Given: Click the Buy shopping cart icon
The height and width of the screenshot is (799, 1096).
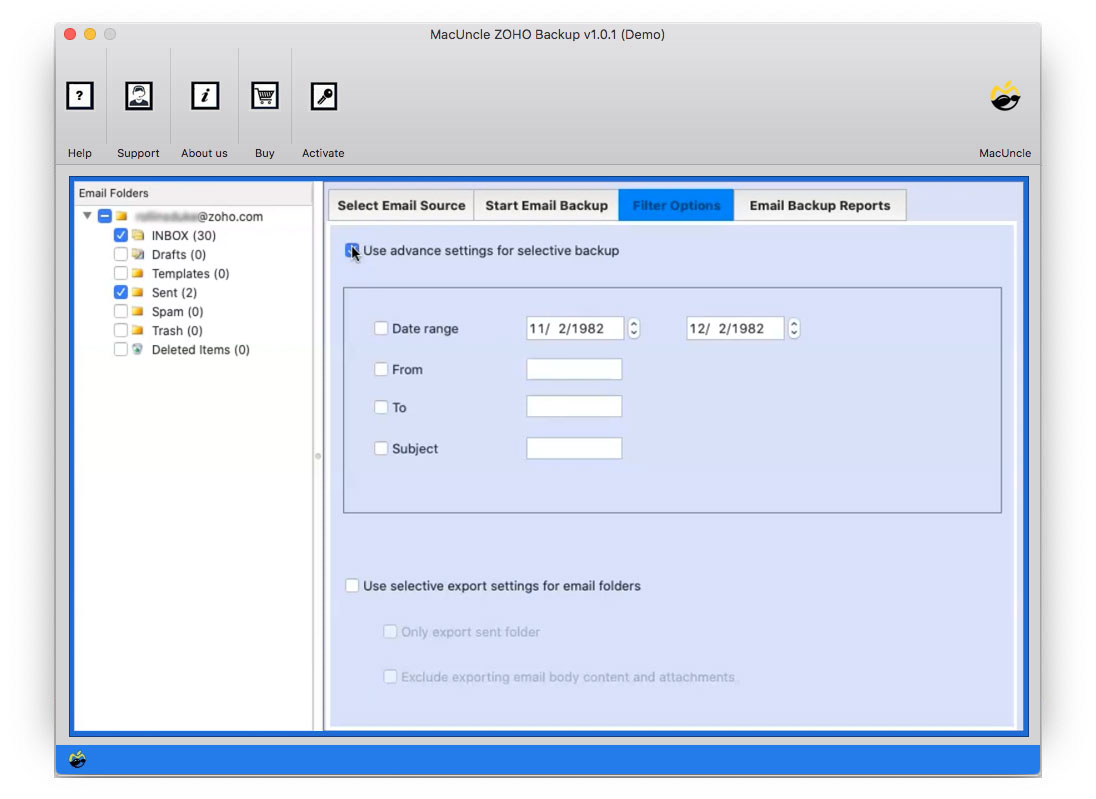Looking at the screenshot, I should coord(264,95).
